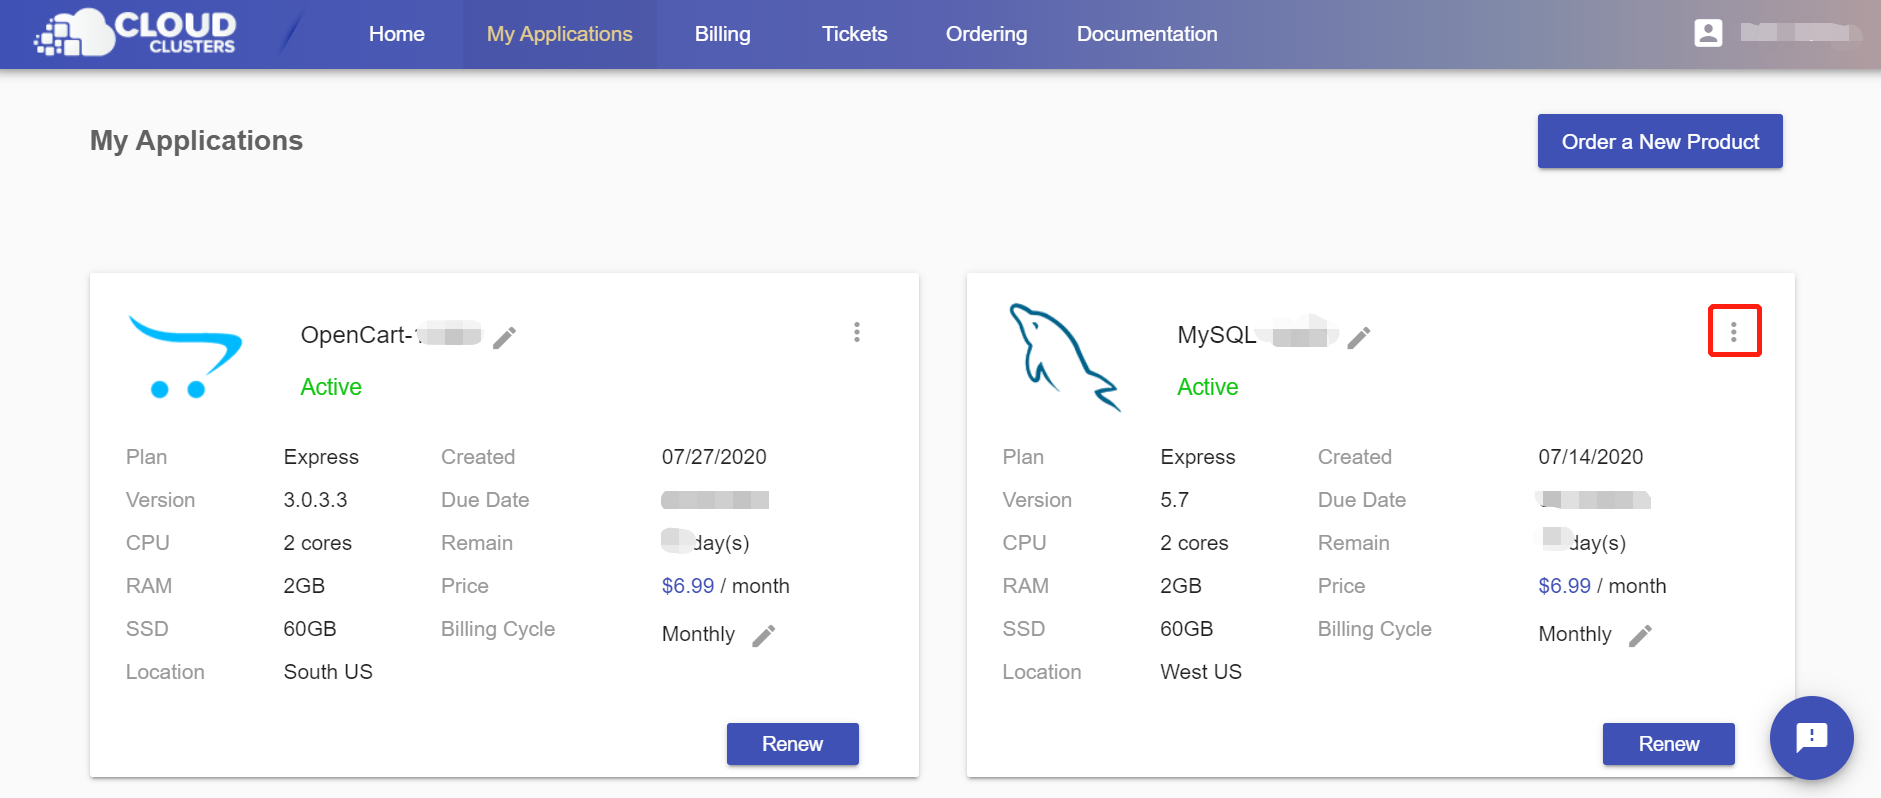
Task: Click MySQL version 5.7
Action: [x=1175, y=500]
